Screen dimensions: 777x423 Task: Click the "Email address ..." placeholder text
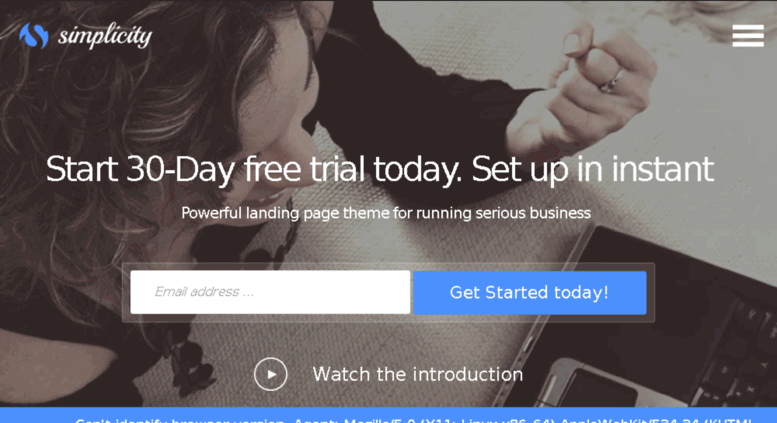click(x=204, y=292)
